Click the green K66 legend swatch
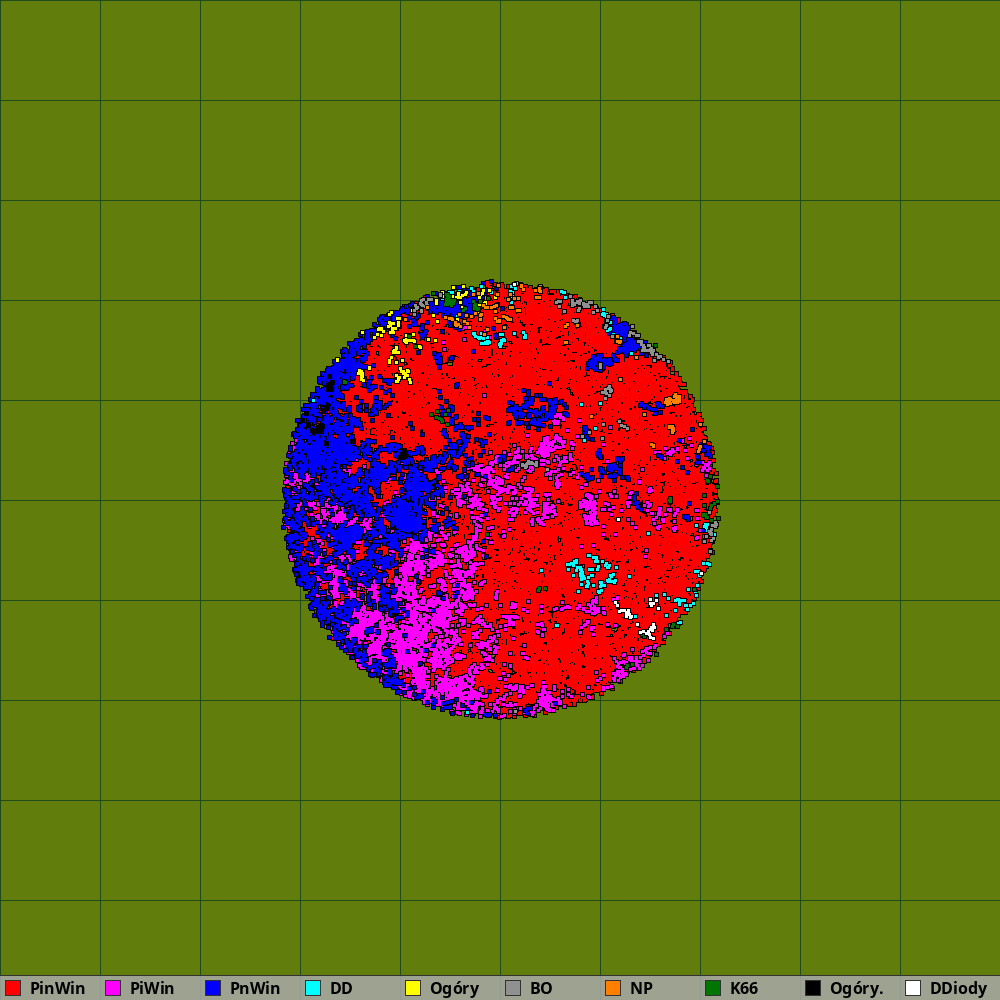 [x=713, y=988]
